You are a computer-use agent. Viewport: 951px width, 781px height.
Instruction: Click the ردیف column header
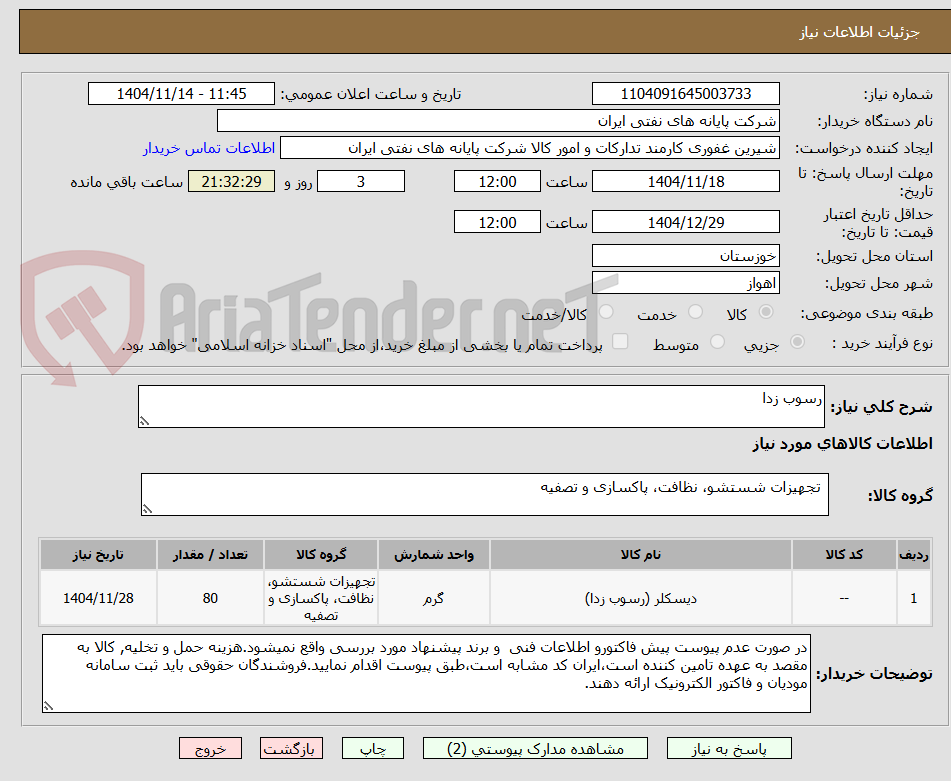click(914, 555)
